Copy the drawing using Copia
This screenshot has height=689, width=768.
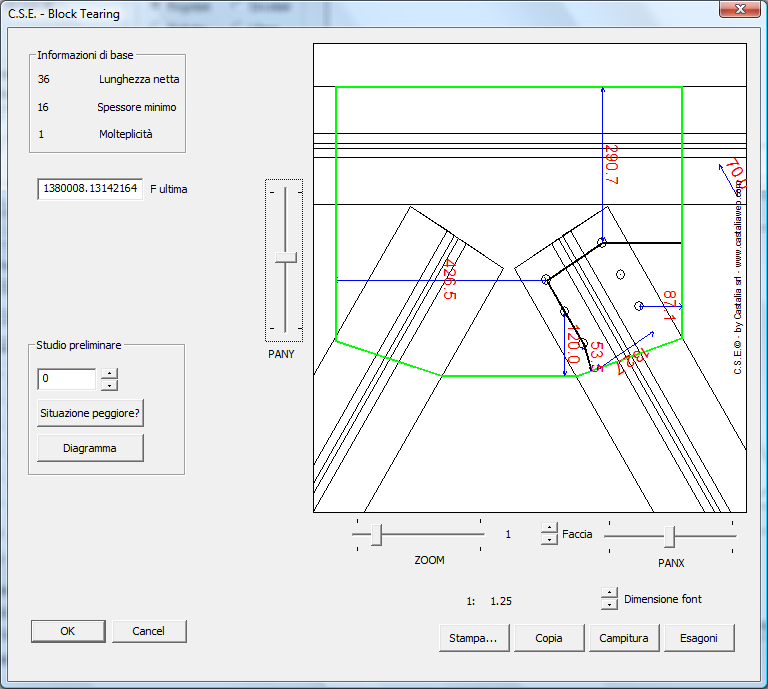(549, 638)
